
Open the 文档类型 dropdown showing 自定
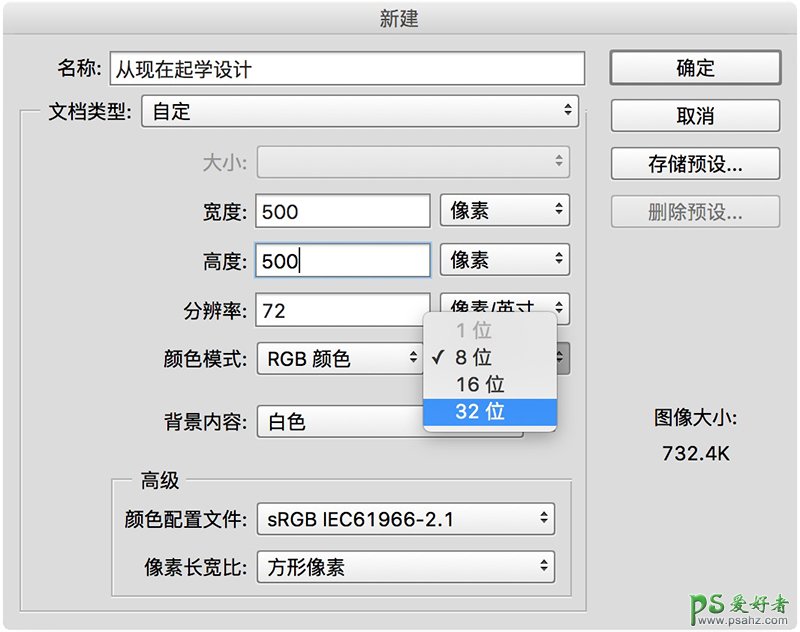coord(360,111)
